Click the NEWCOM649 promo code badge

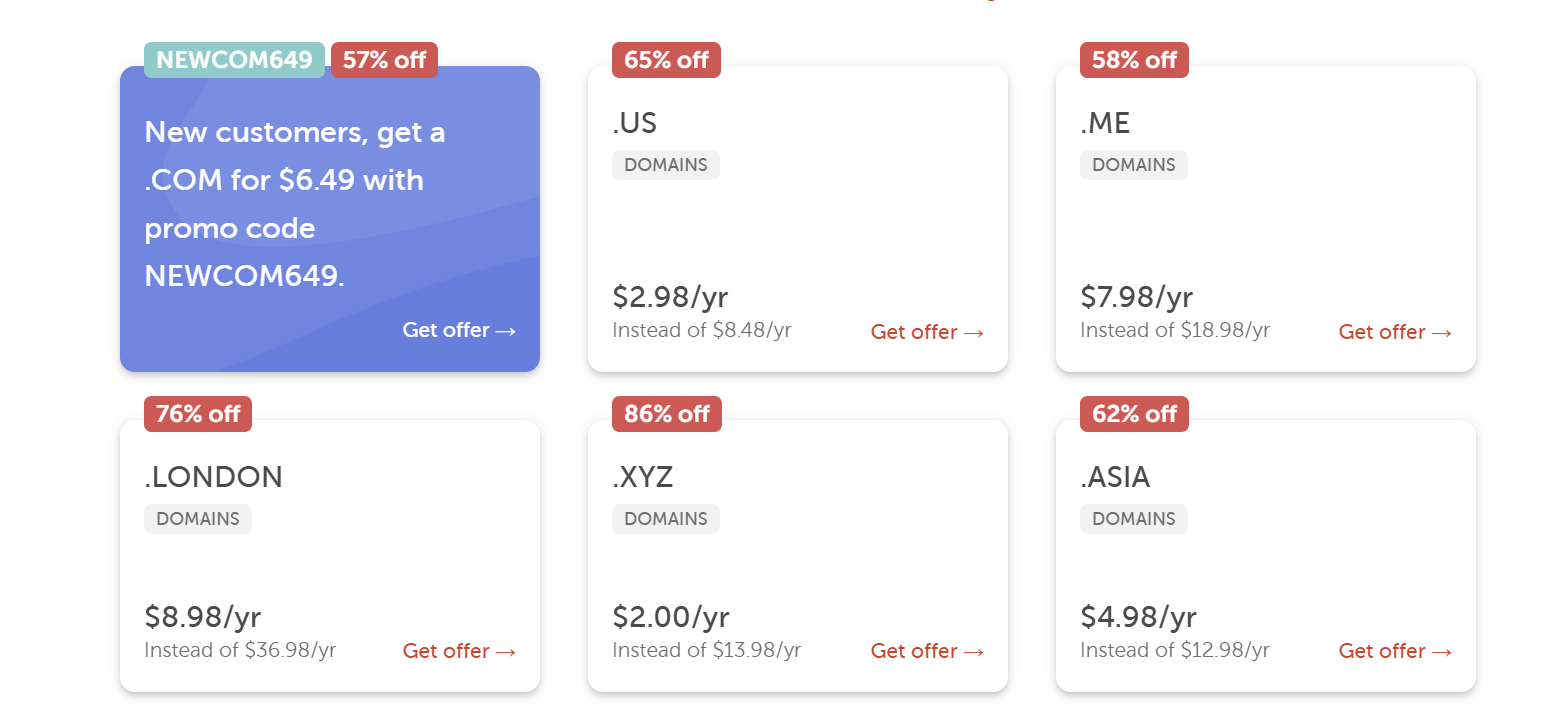pyautogui.click(x=234, y=60)
